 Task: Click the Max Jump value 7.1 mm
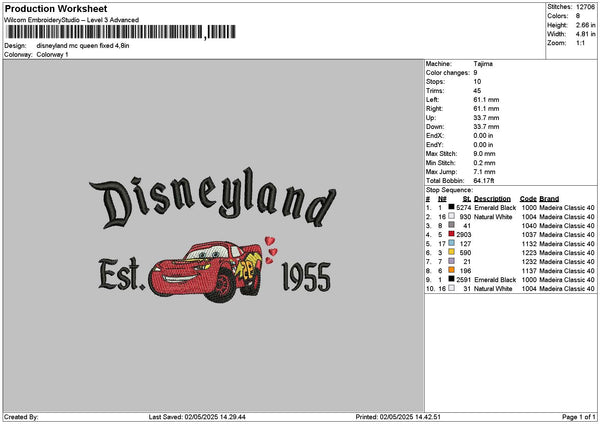tap(484, 172)
